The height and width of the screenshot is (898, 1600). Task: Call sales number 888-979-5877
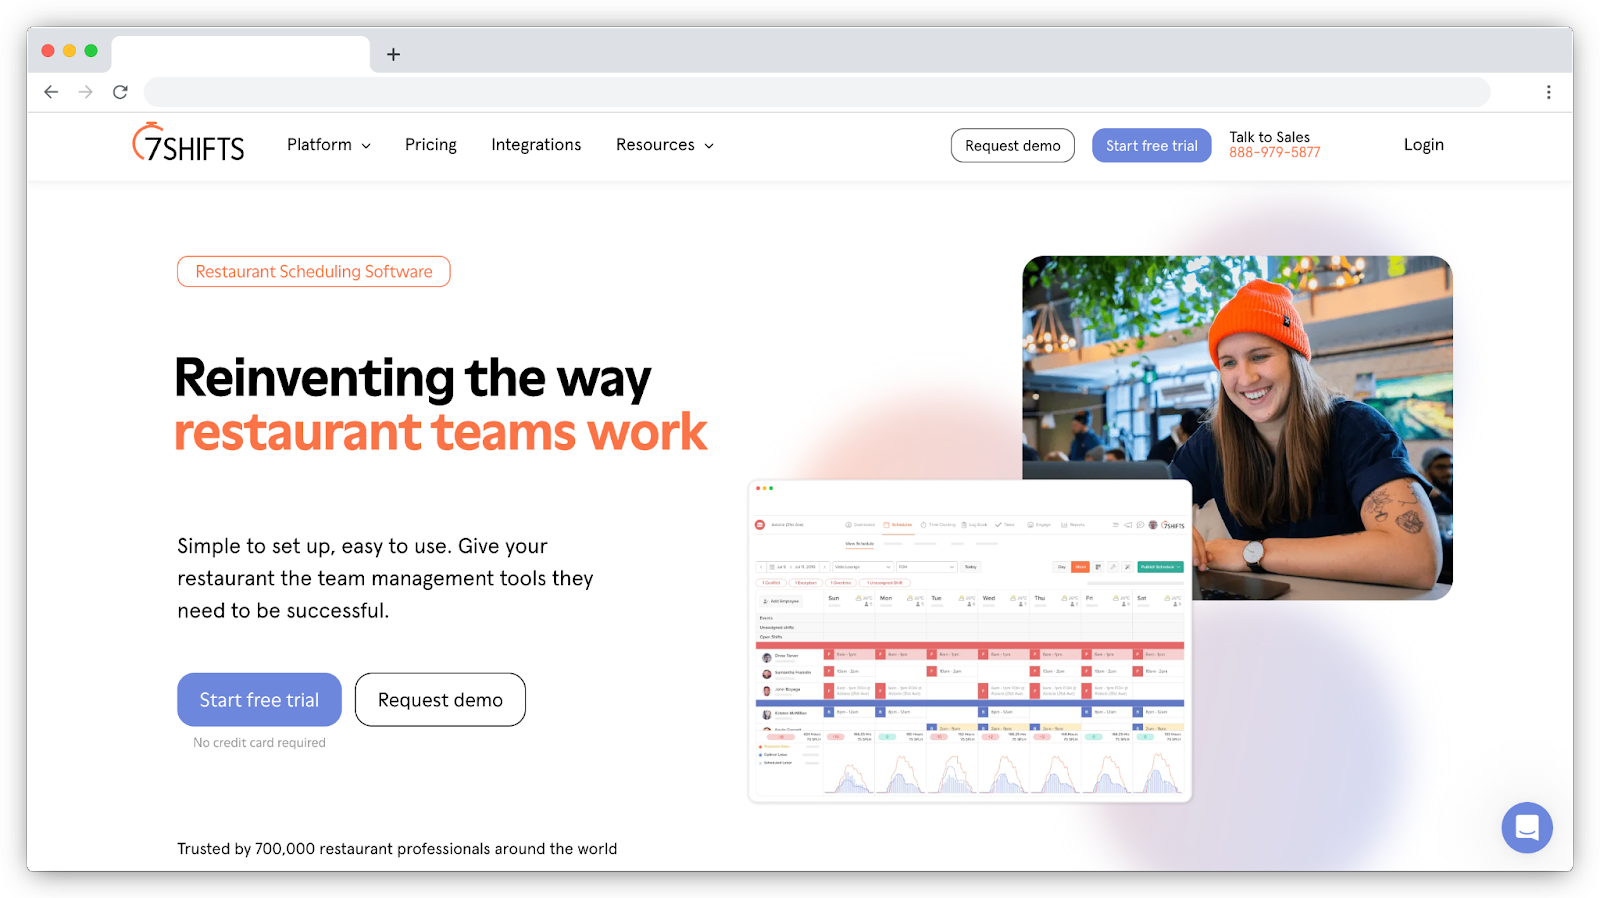point(1275,153)
